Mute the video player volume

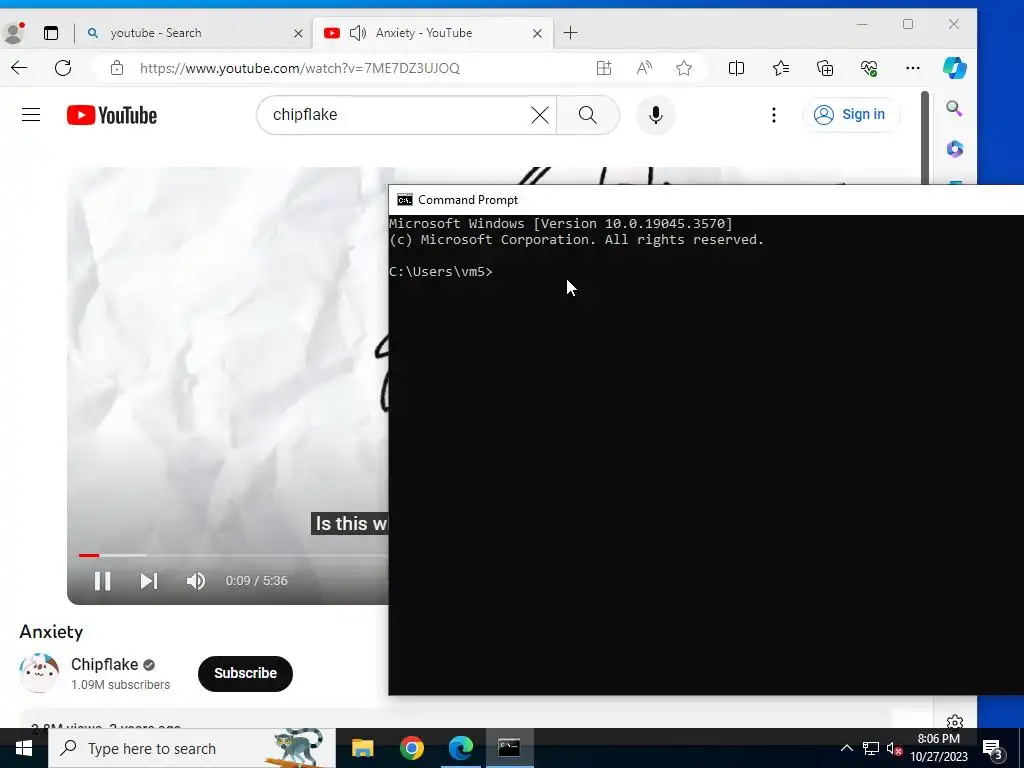pyautogui.click(x=196, y=581)
